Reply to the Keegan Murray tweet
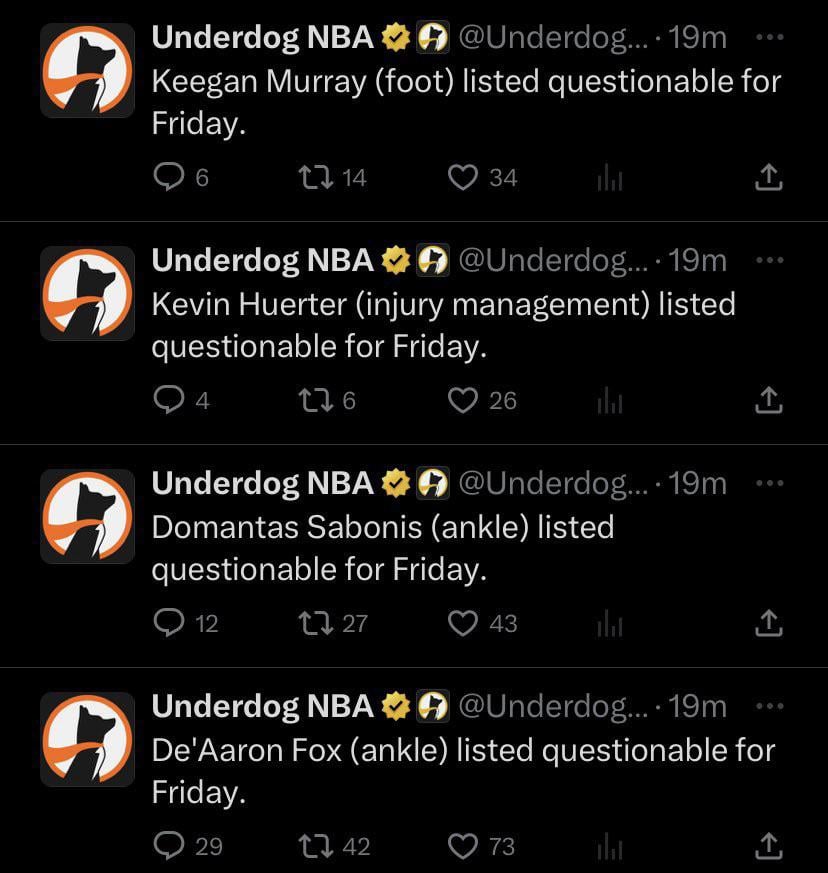This screenshot has width=828, height=873. click(x=166, y=178)
